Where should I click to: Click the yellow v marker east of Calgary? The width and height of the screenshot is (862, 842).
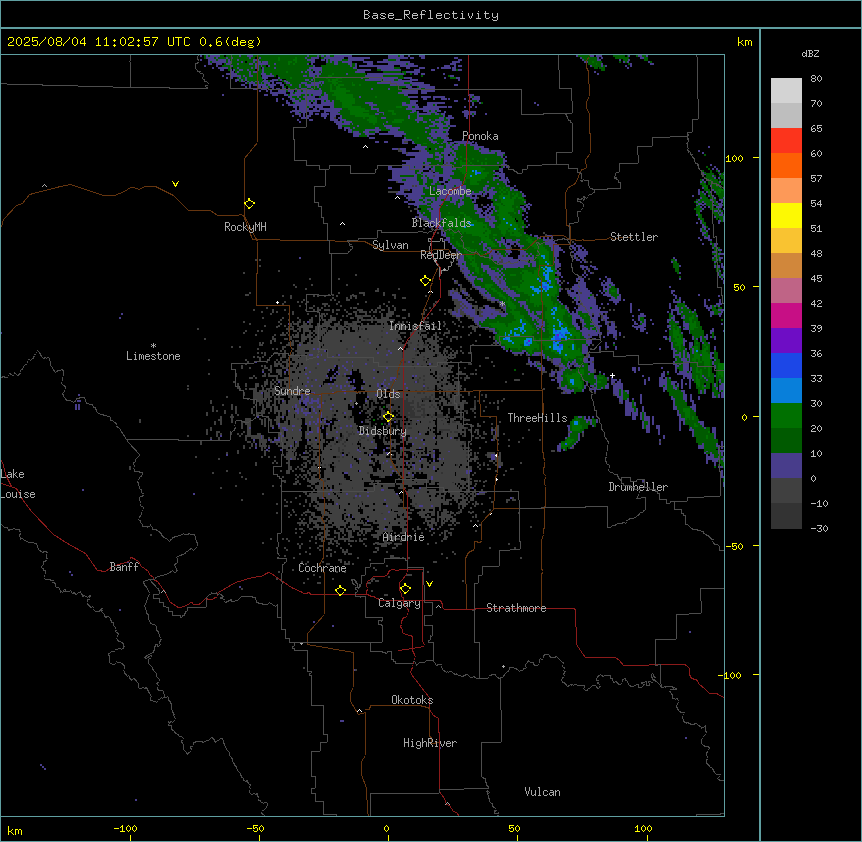click(429, 584)
